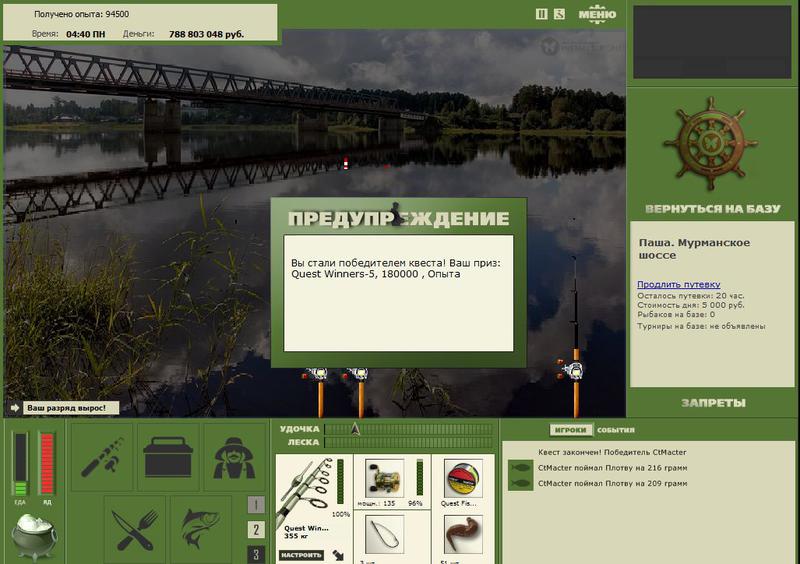The height and width of the screenshot is (564, 800).
Task: Select rod slot 2
Action: click(x=256, y=530)
